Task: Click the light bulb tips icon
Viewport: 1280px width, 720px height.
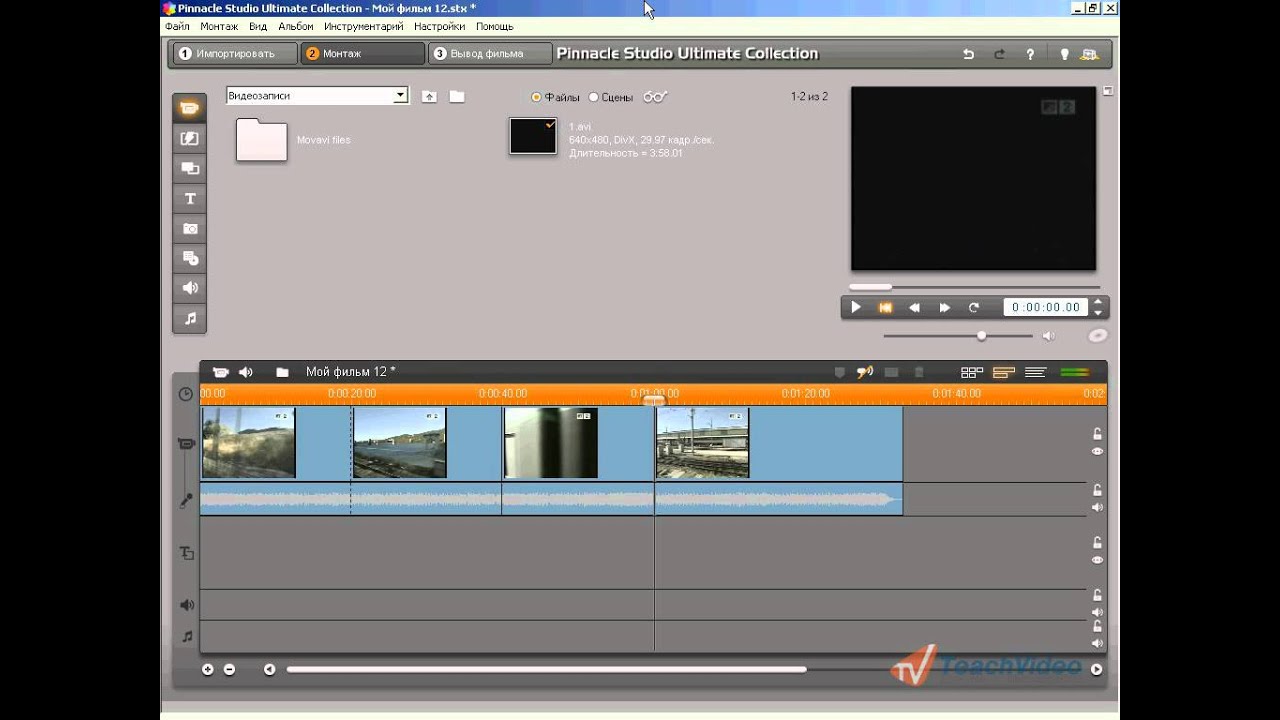Action: coord(1064,54)
